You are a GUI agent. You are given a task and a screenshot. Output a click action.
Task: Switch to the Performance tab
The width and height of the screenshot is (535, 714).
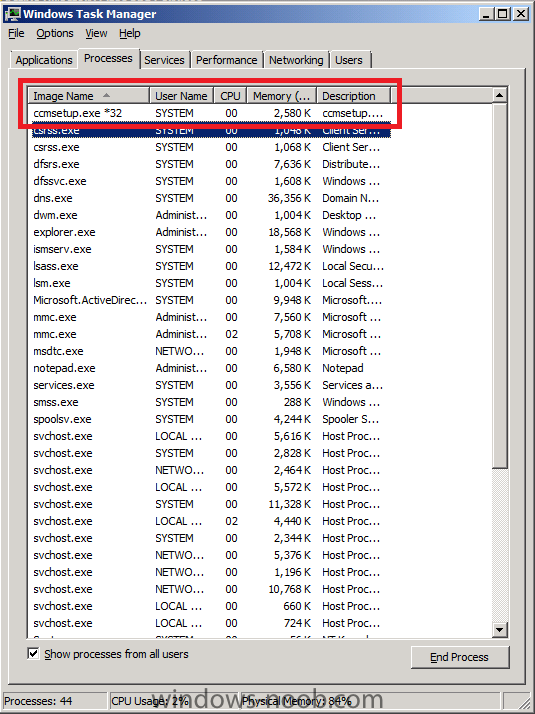227,60
